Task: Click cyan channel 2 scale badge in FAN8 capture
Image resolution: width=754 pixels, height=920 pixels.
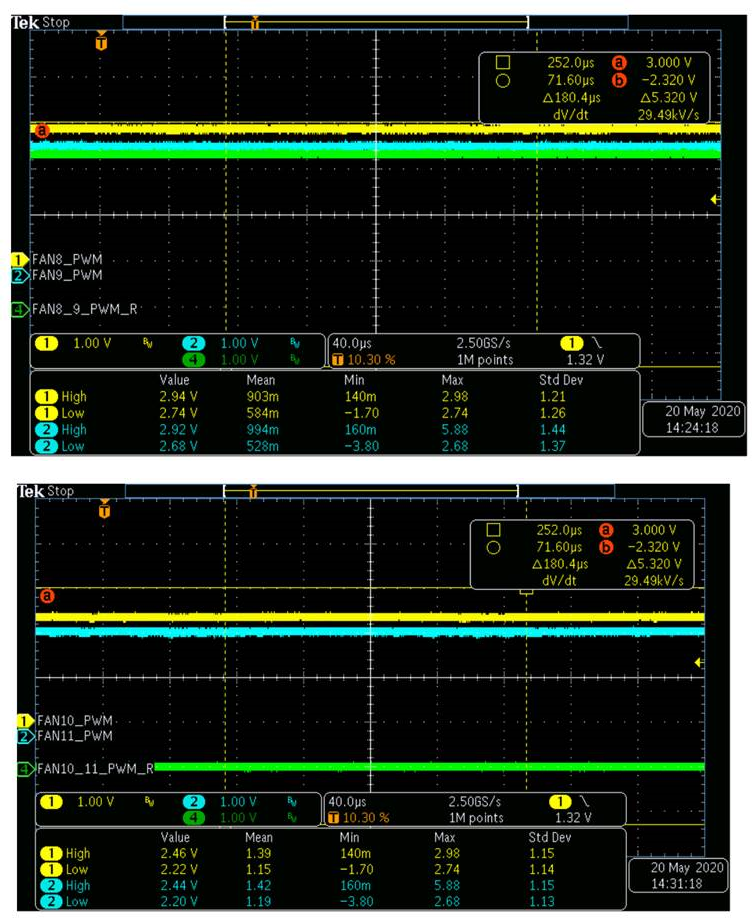Action: pyautogui.click(x=194, y=343)
